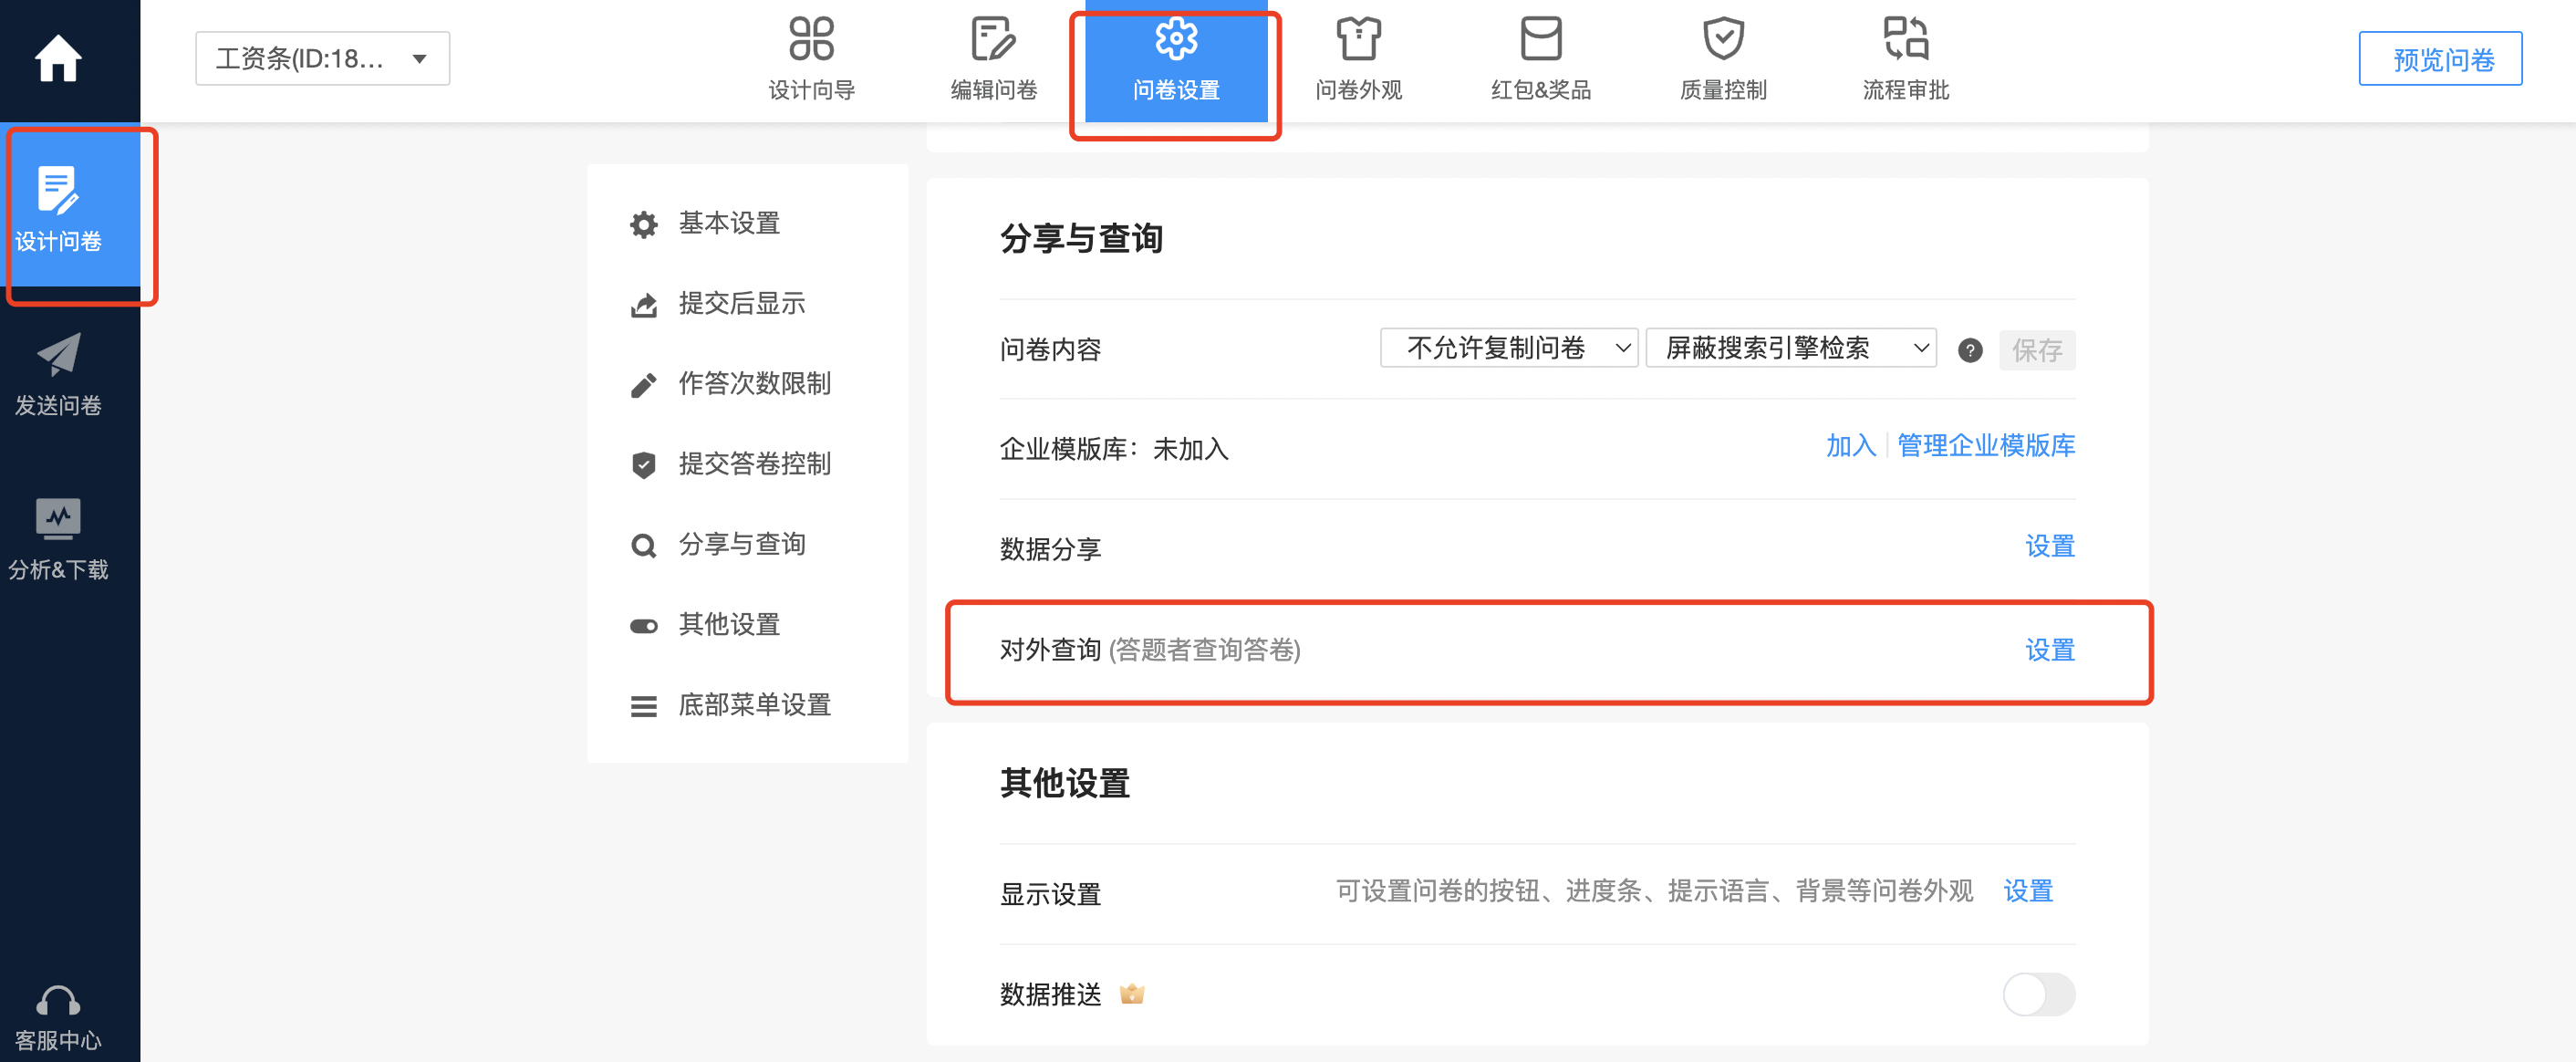Click the 保存 button for 问卷内容
The height and width of the screenshot is (1062, 2576).
click(x=2036, y=350)
